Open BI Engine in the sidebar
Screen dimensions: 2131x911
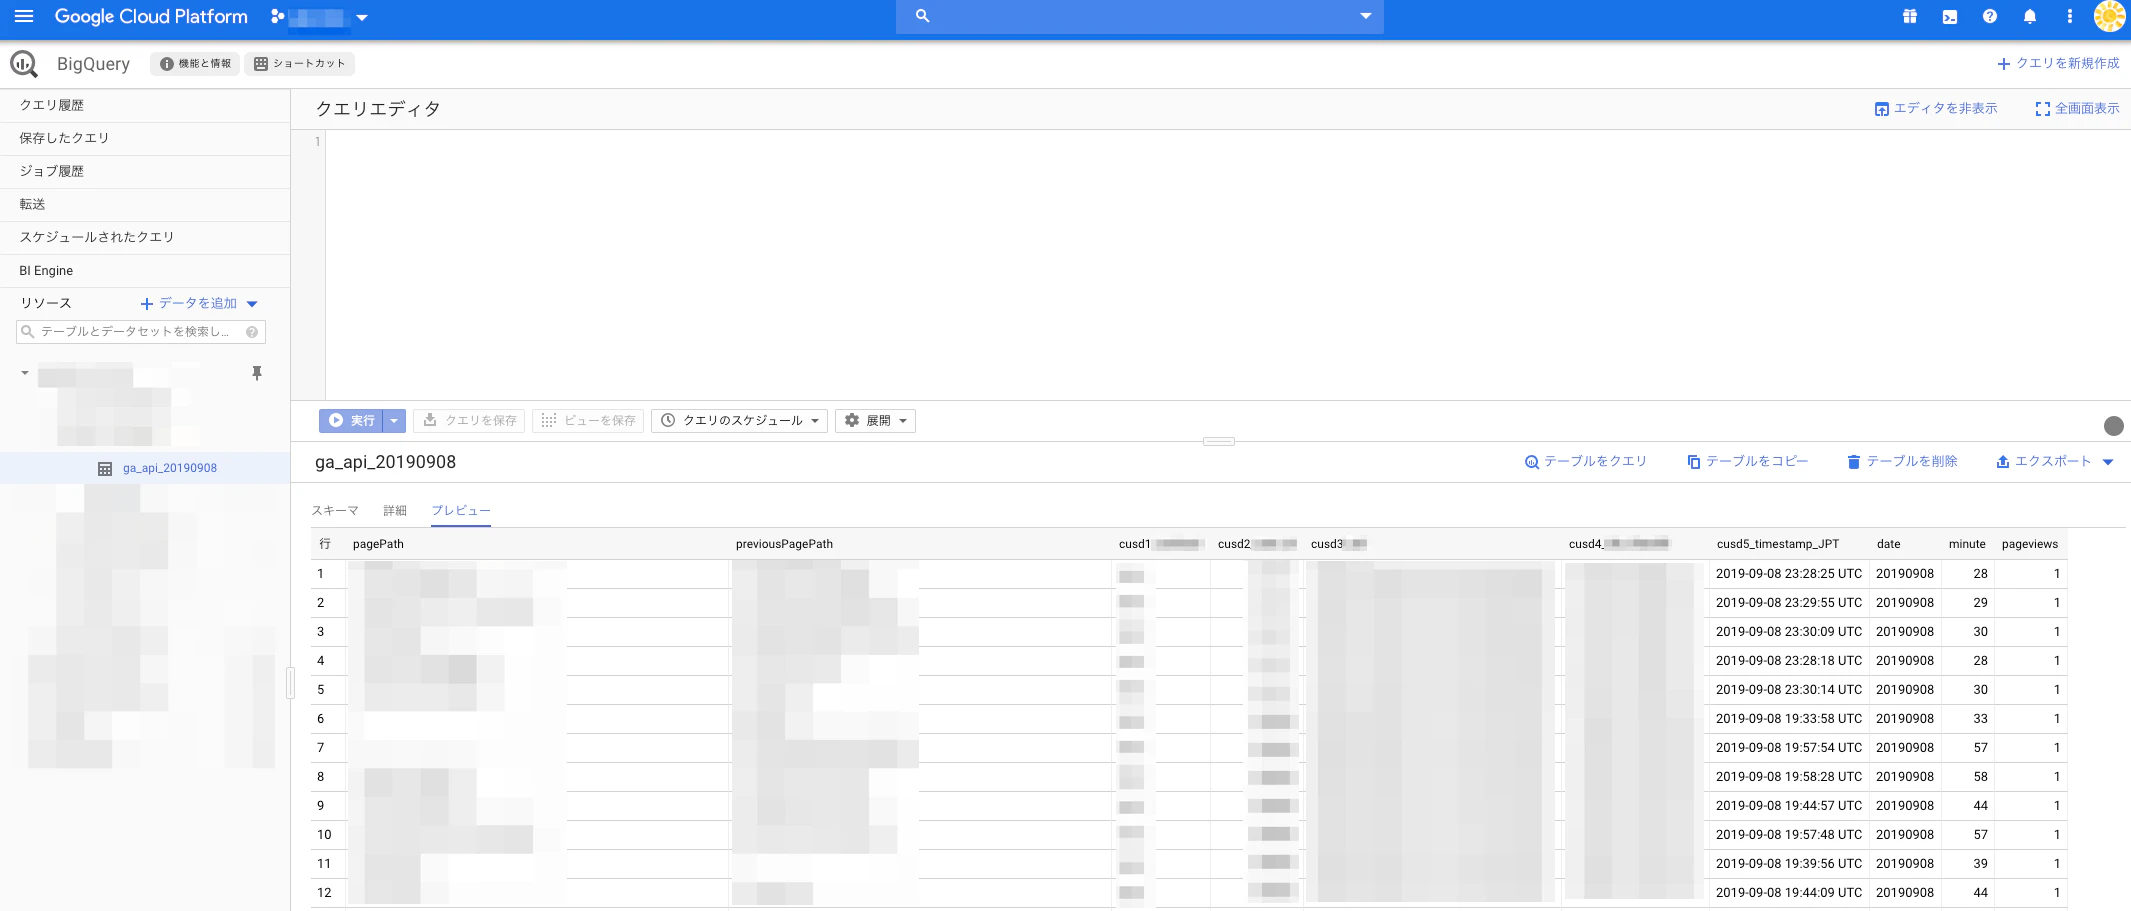[x=145, y=271]
